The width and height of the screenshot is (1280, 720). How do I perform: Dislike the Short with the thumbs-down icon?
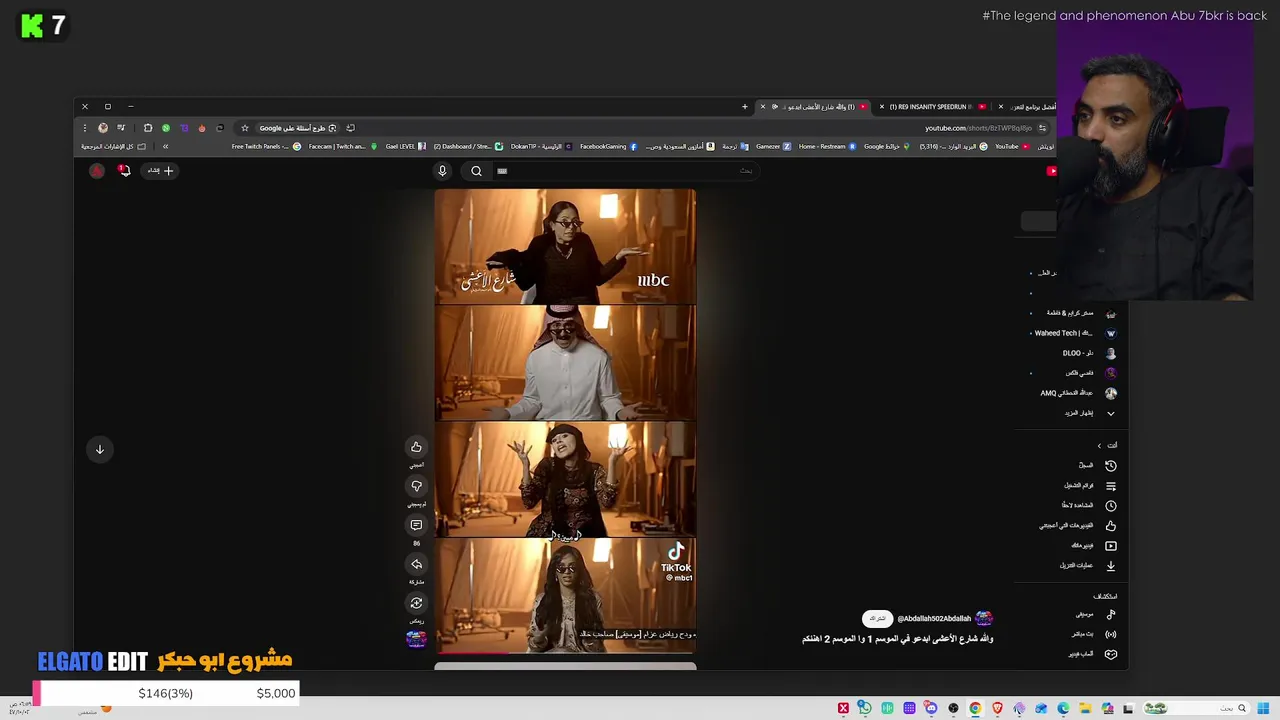pos(416,486)
